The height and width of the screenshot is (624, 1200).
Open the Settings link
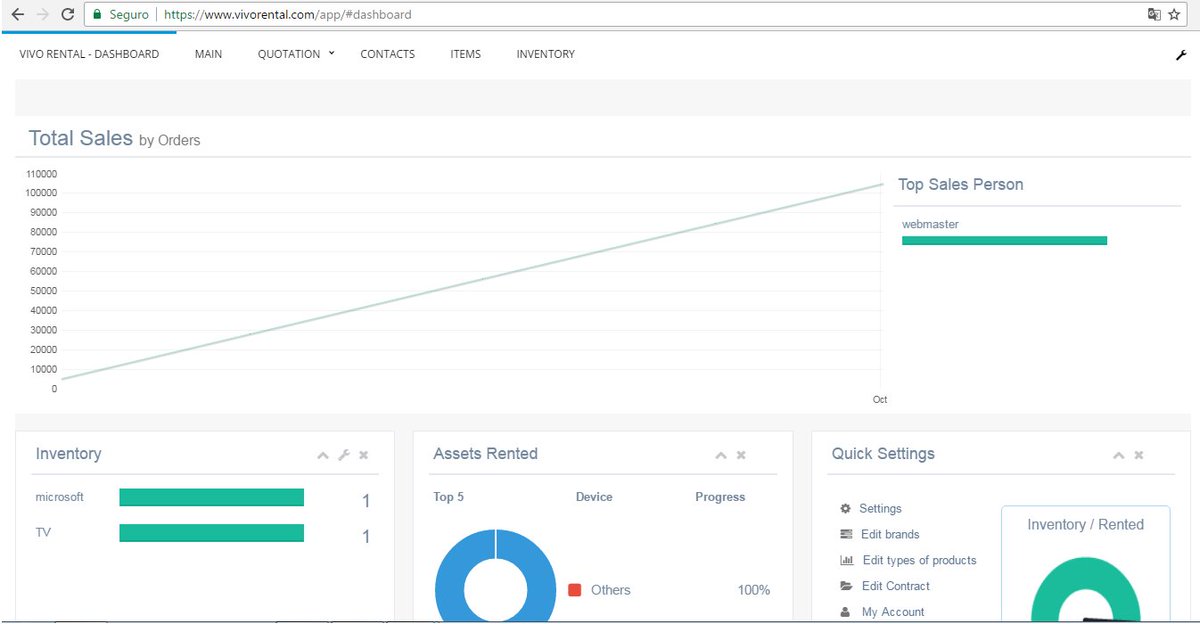[x=880, y=508]
